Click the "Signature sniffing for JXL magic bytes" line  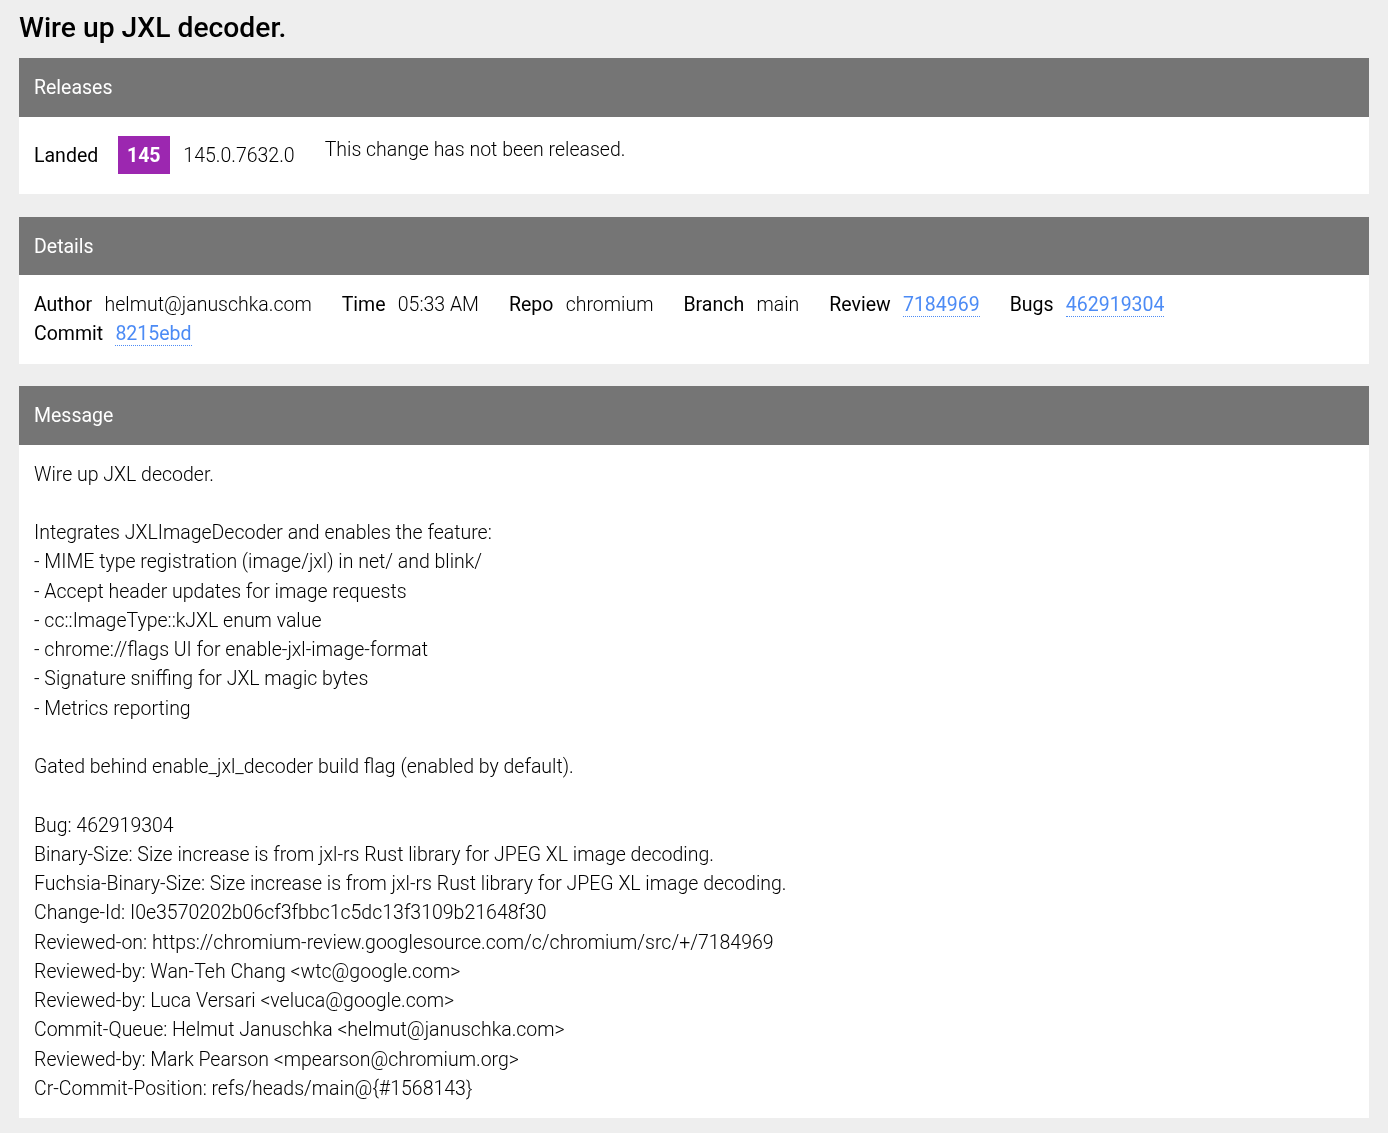click(x=201, y=678)
